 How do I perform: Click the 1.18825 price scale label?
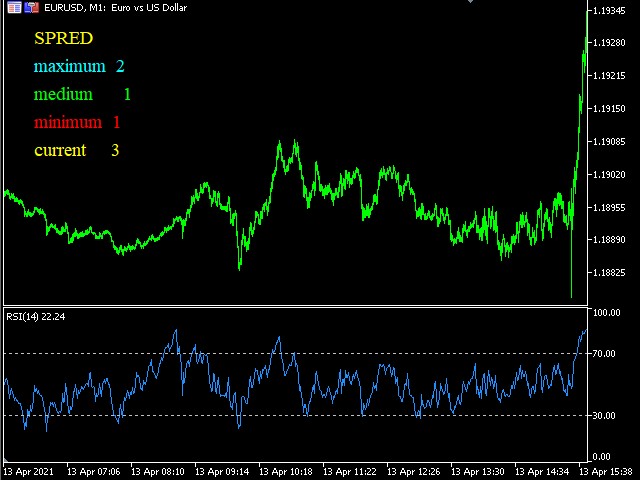tap(609, 273)
